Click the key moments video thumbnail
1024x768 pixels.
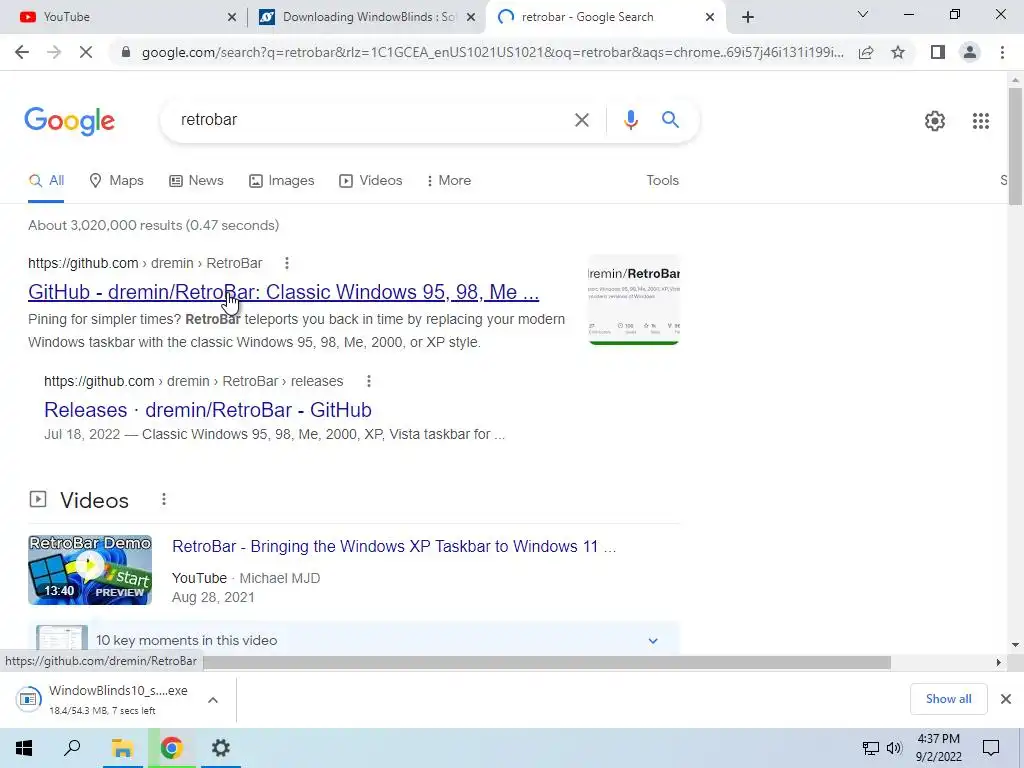pyautogui.click(x=62, y=638)
